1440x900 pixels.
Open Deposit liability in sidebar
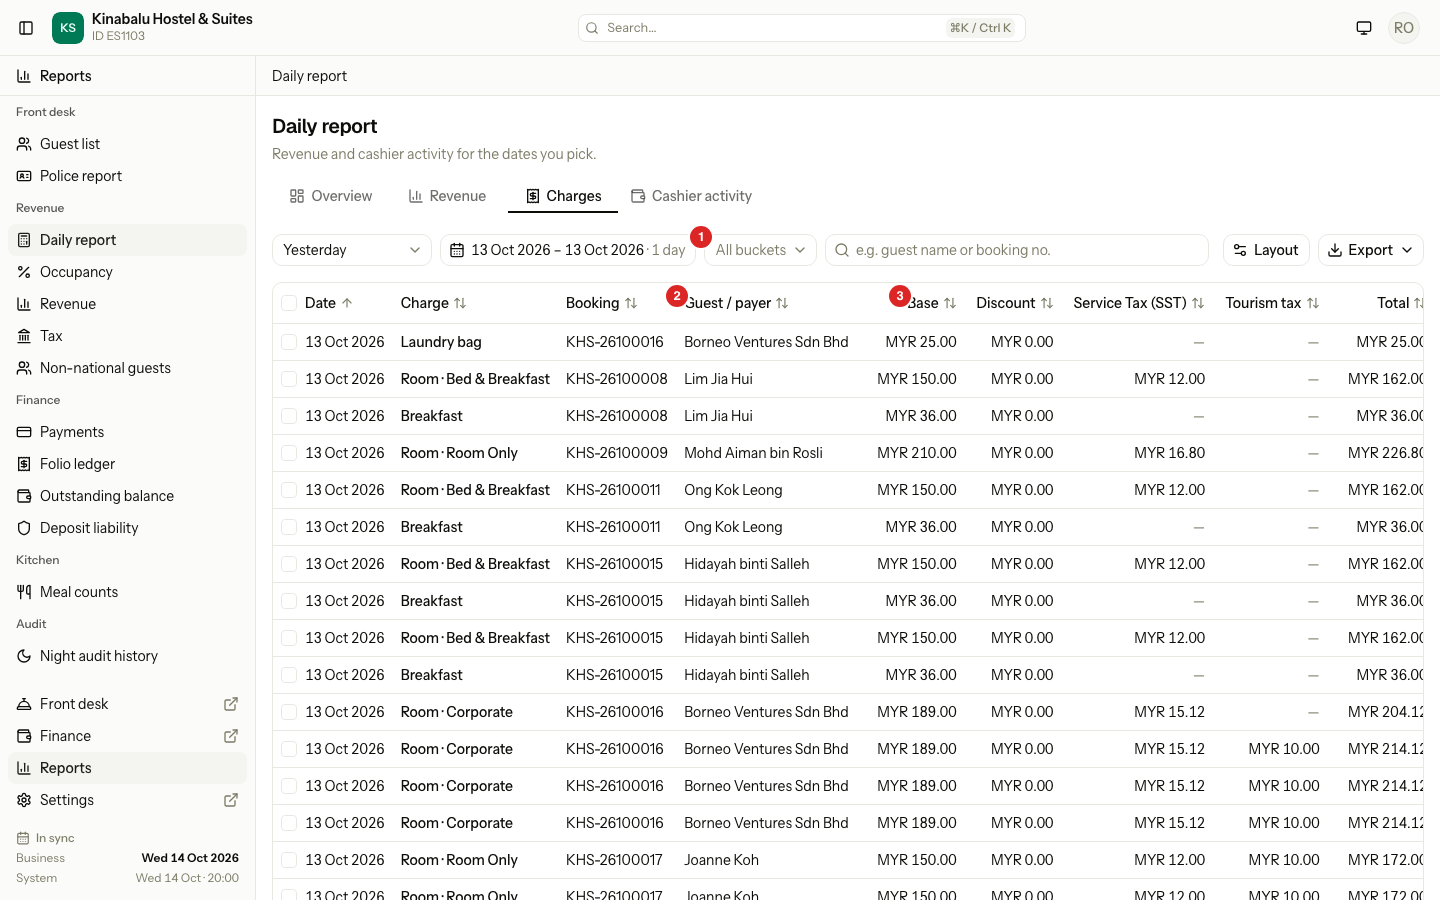click(128, 528)
